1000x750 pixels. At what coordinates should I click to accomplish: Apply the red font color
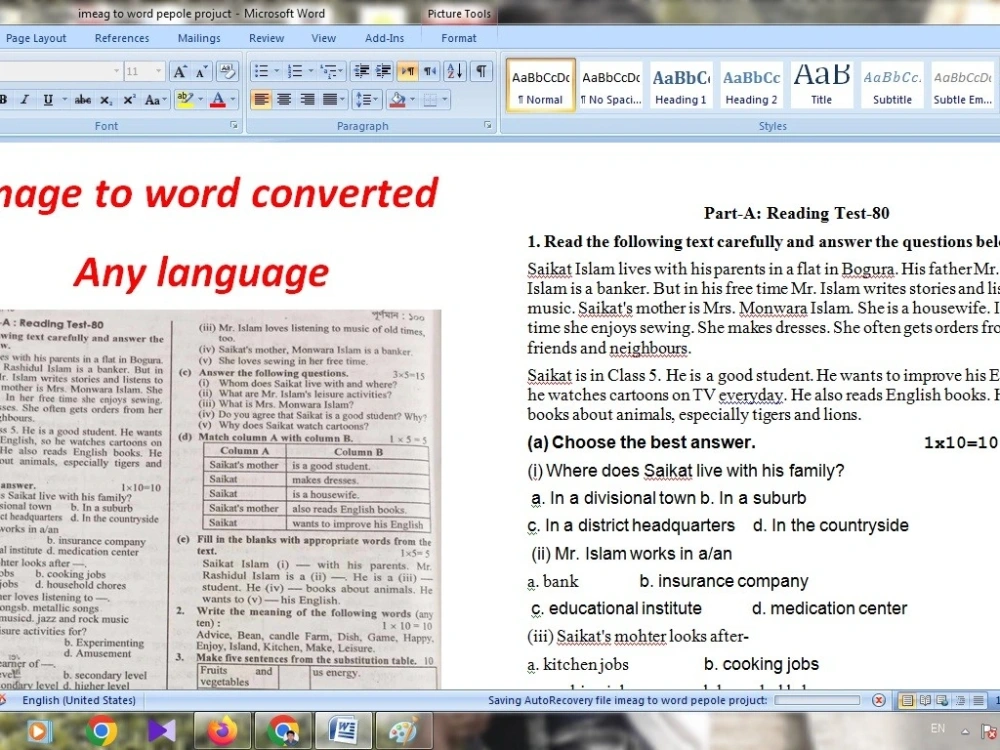click(217, 99)
